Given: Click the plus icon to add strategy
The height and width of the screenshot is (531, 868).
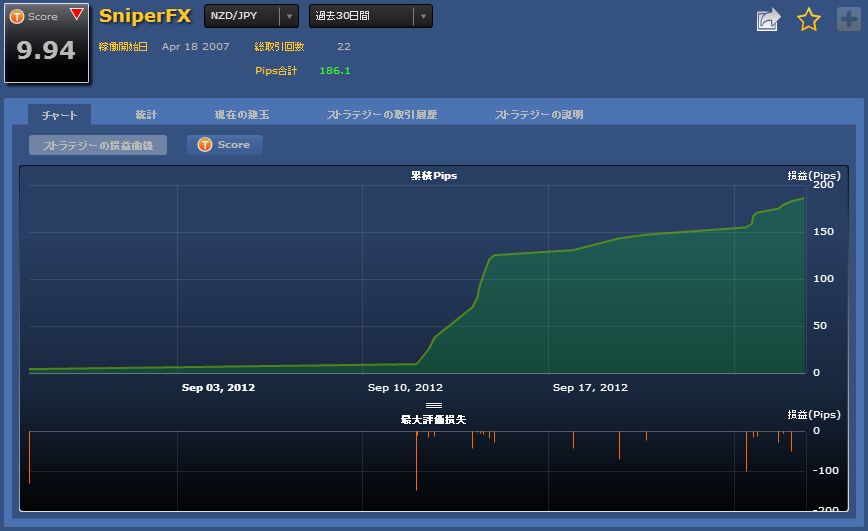Looking at the screenshot, I should tap(847, 20).
